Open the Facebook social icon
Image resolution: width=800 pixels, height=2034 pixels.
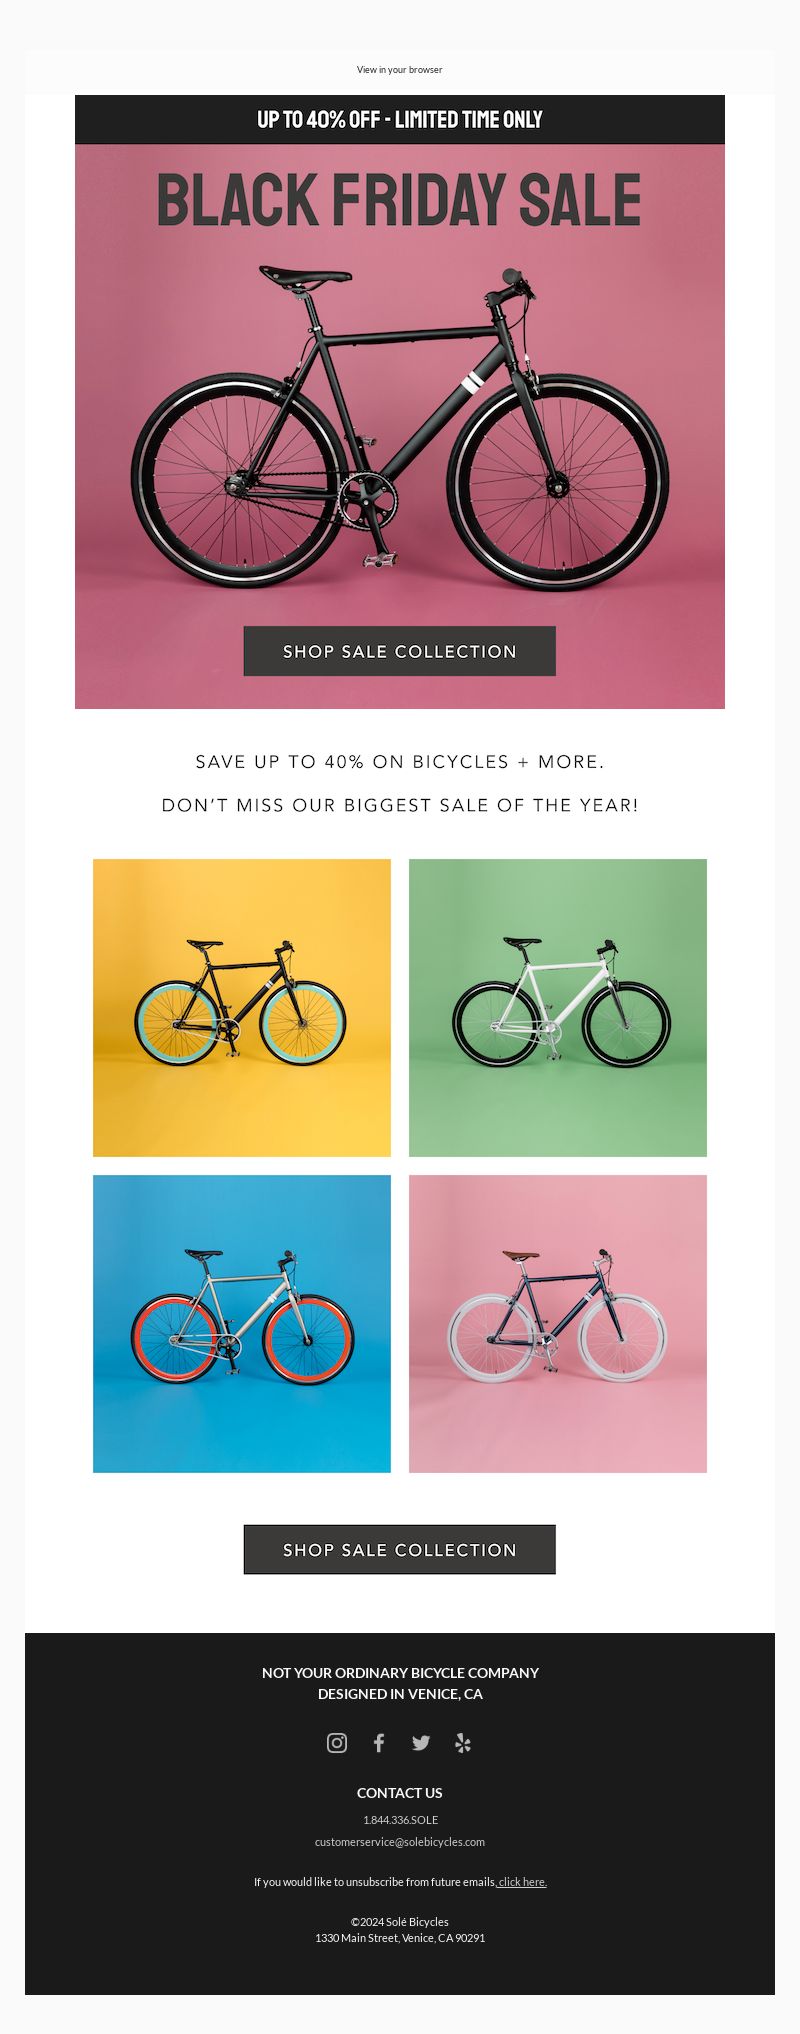[x=379, y=1743]
